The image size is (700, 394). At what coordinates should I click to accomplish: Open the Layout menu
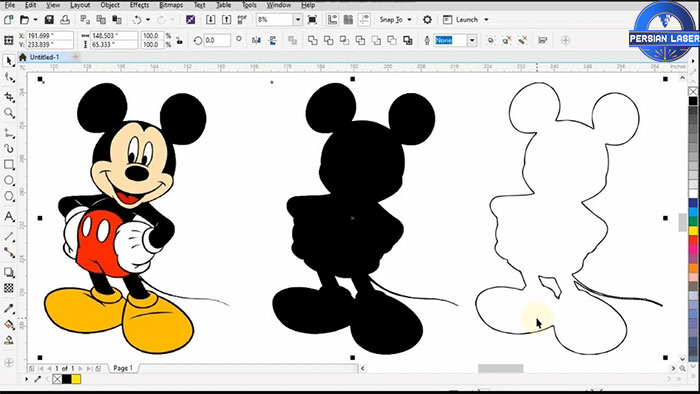coord(80,5)
